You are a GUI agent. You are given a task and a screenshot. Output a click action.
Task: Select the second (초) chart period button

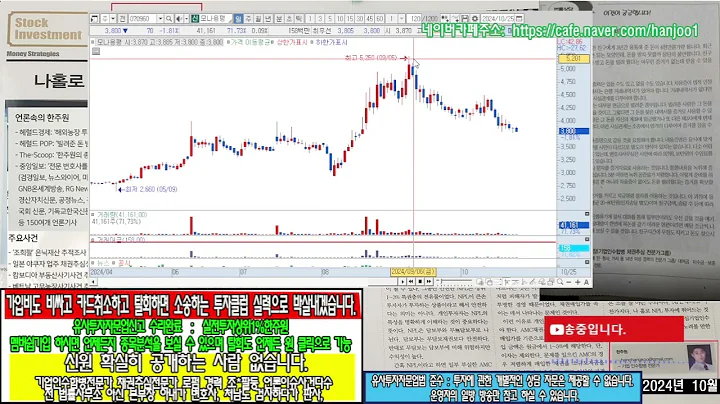289,18
